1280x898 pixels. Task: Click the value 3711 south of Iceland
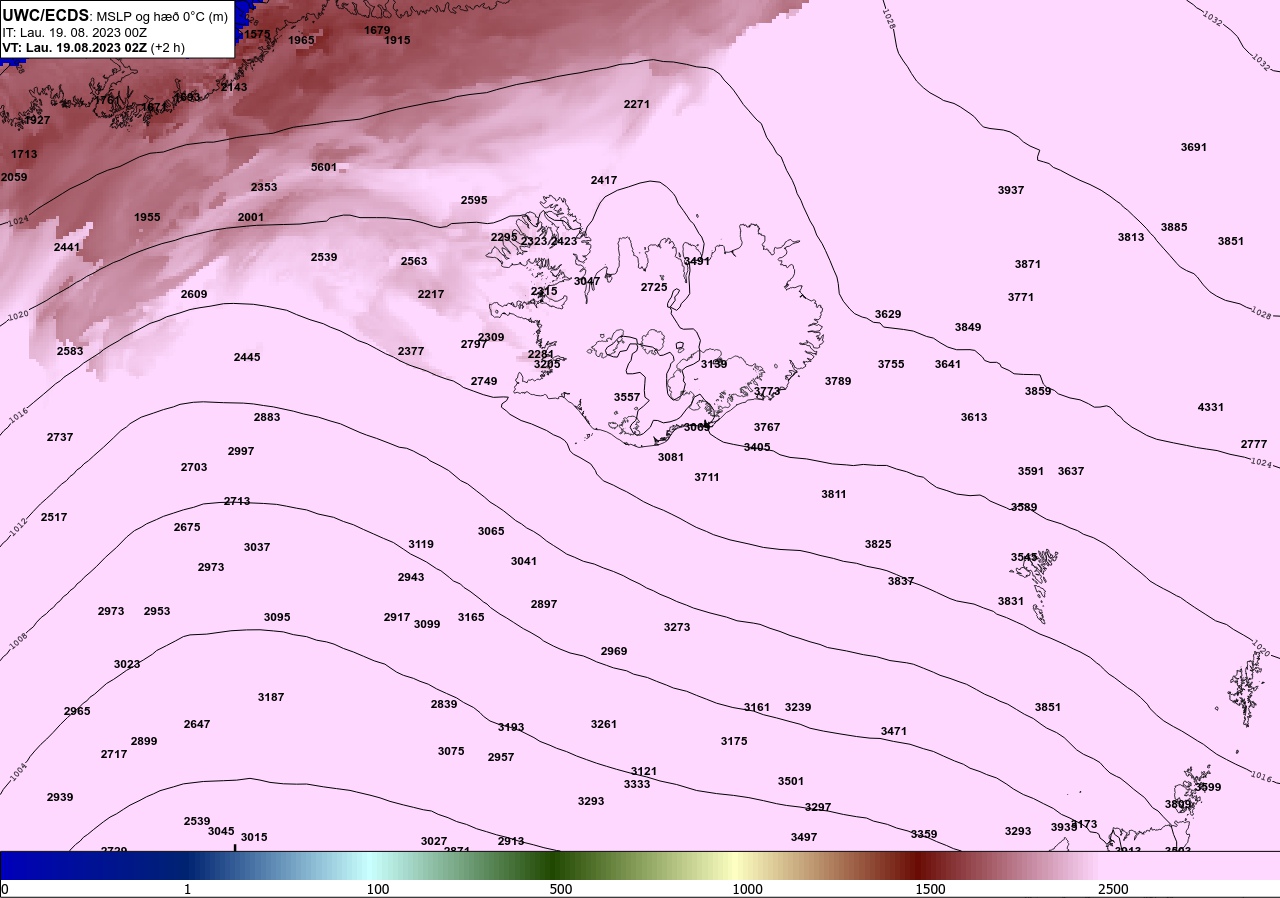coord(707,477)
